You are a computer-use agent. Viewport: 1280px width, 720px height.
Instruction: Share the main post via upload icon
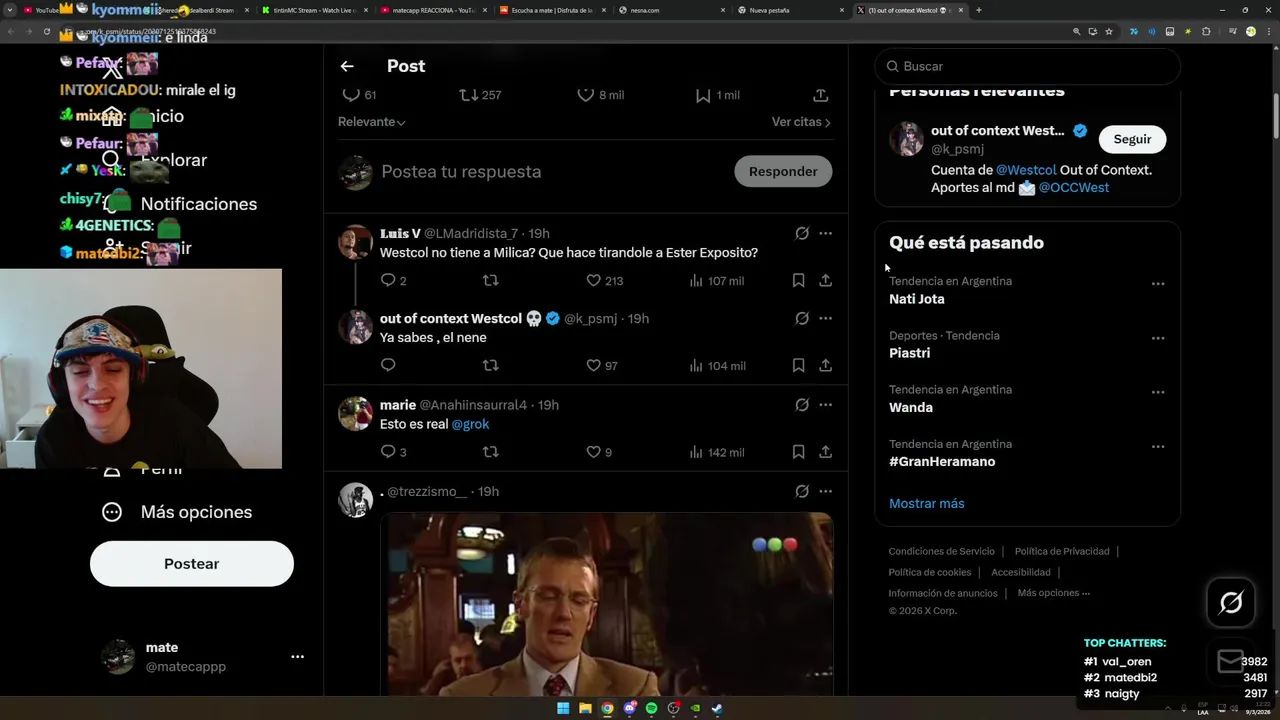821,95
